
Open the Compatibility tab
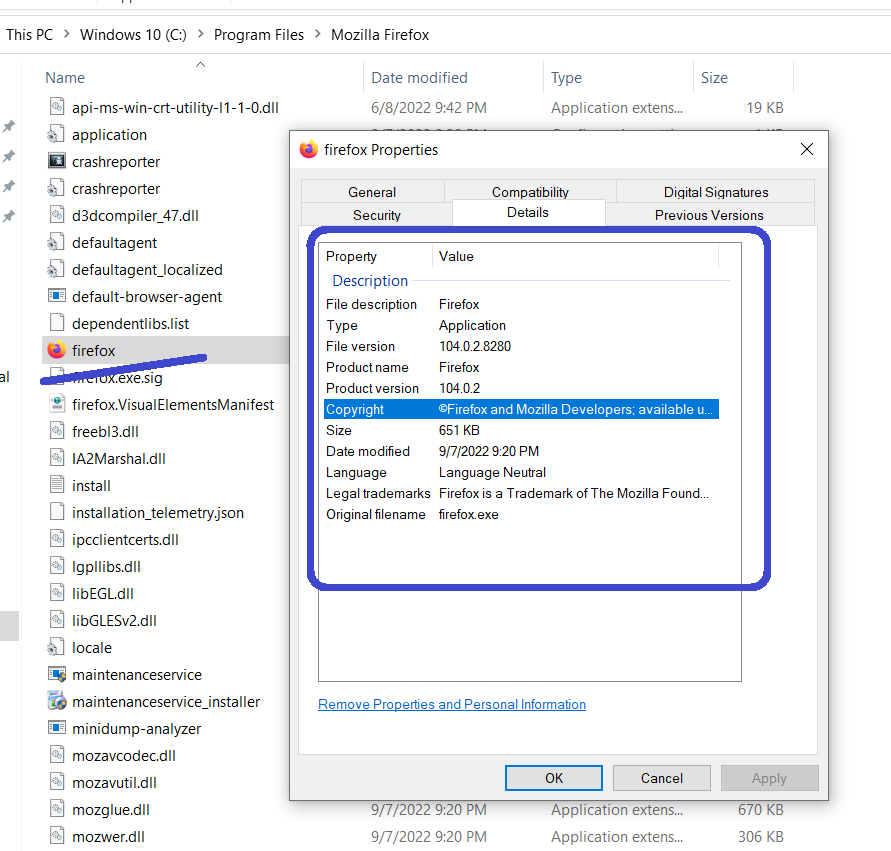tap(530, 191)
